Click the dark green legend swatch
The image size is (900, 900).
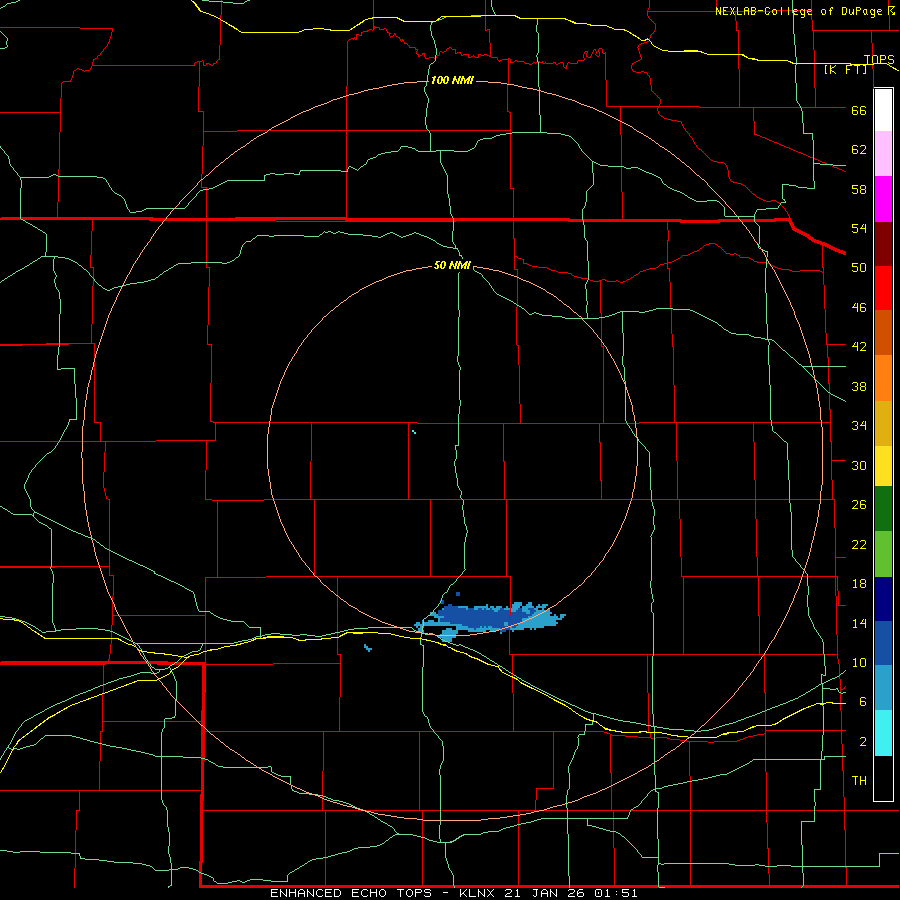[883, 509]
